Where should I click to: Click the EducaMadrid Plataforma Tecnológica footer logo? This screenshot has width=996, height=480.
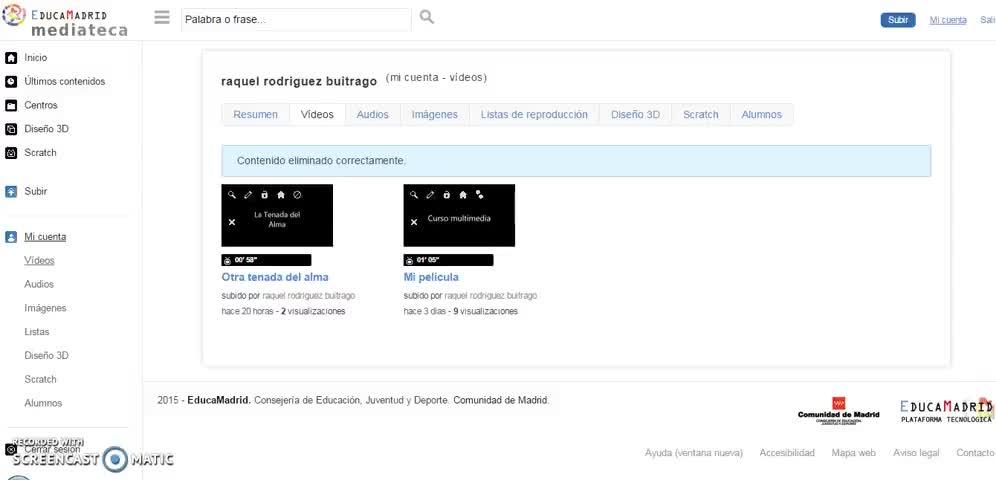[946, 411]
